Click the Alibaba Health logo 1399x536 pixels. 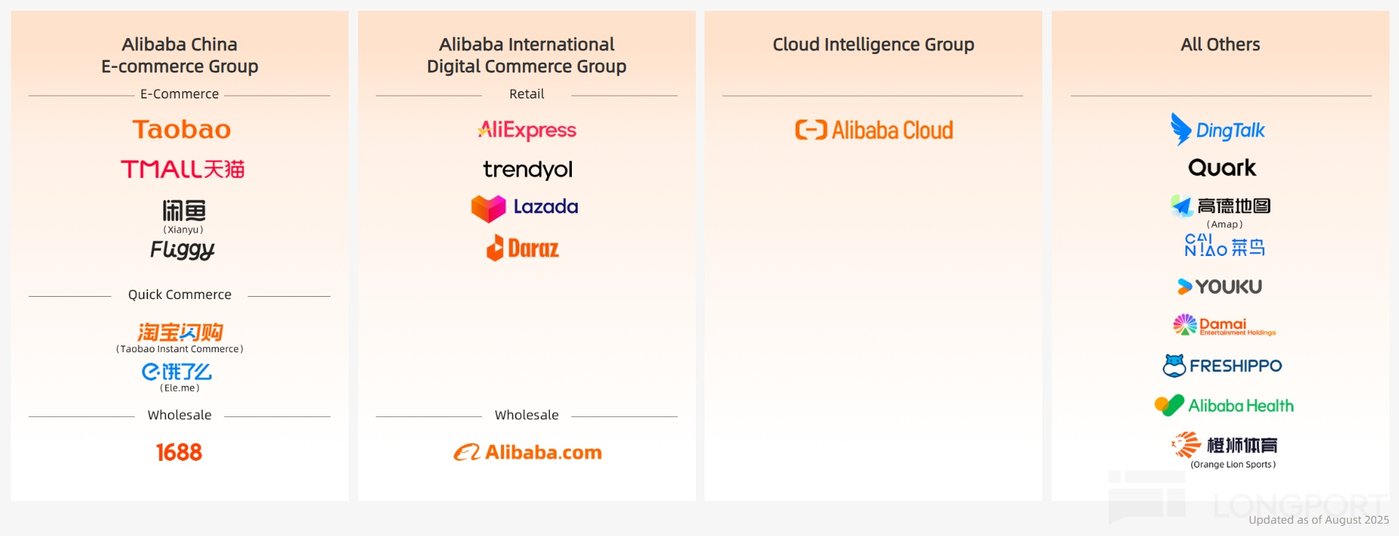coord(1224,405)
